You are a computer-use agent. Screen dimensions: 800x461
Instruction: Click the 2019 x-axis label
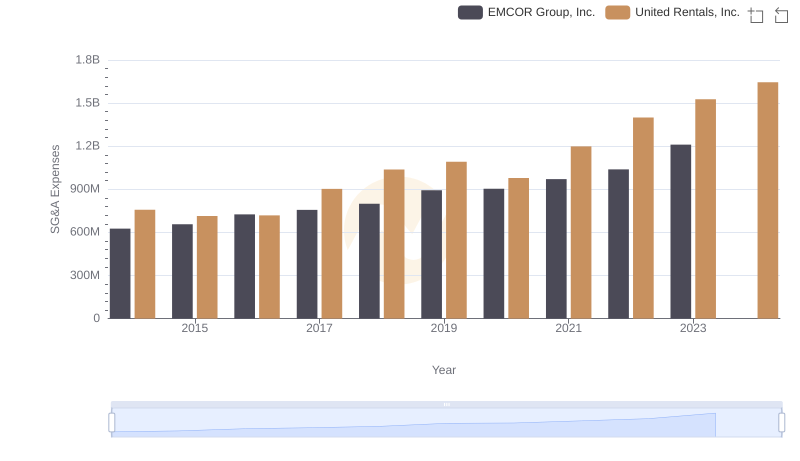(444, 328)
